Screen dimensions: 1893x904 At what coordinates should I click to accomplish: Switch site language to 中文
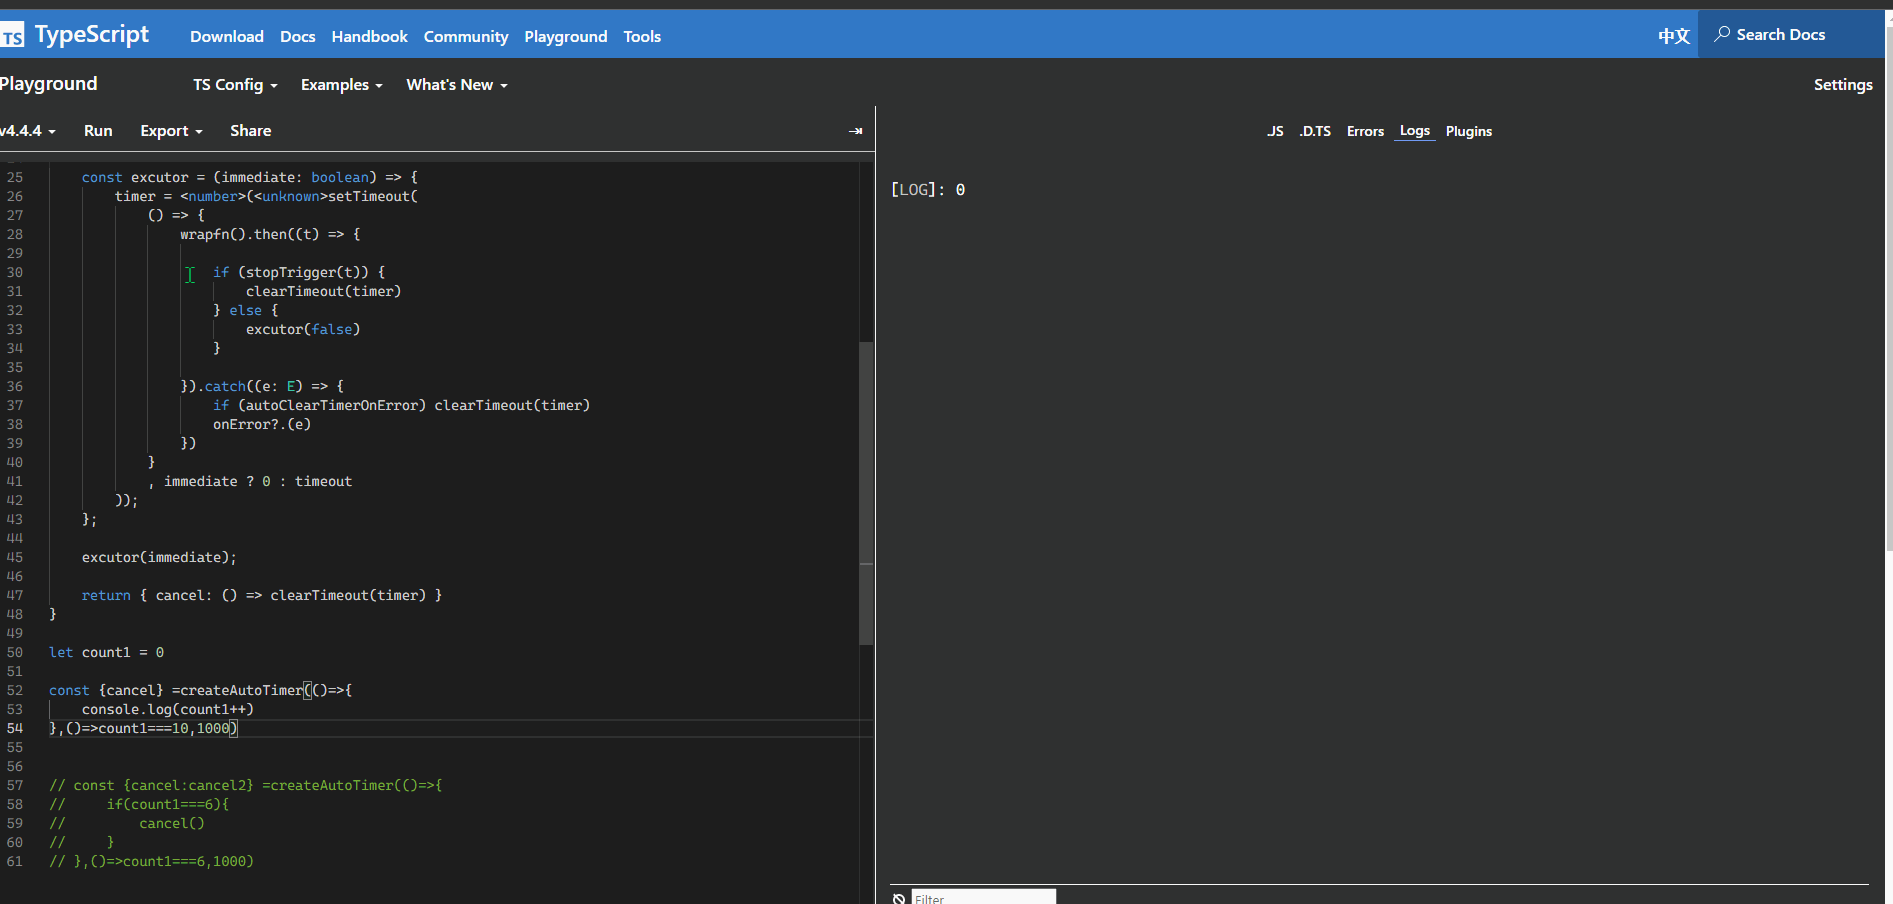pyautogui.click(x=1673, y=36)
